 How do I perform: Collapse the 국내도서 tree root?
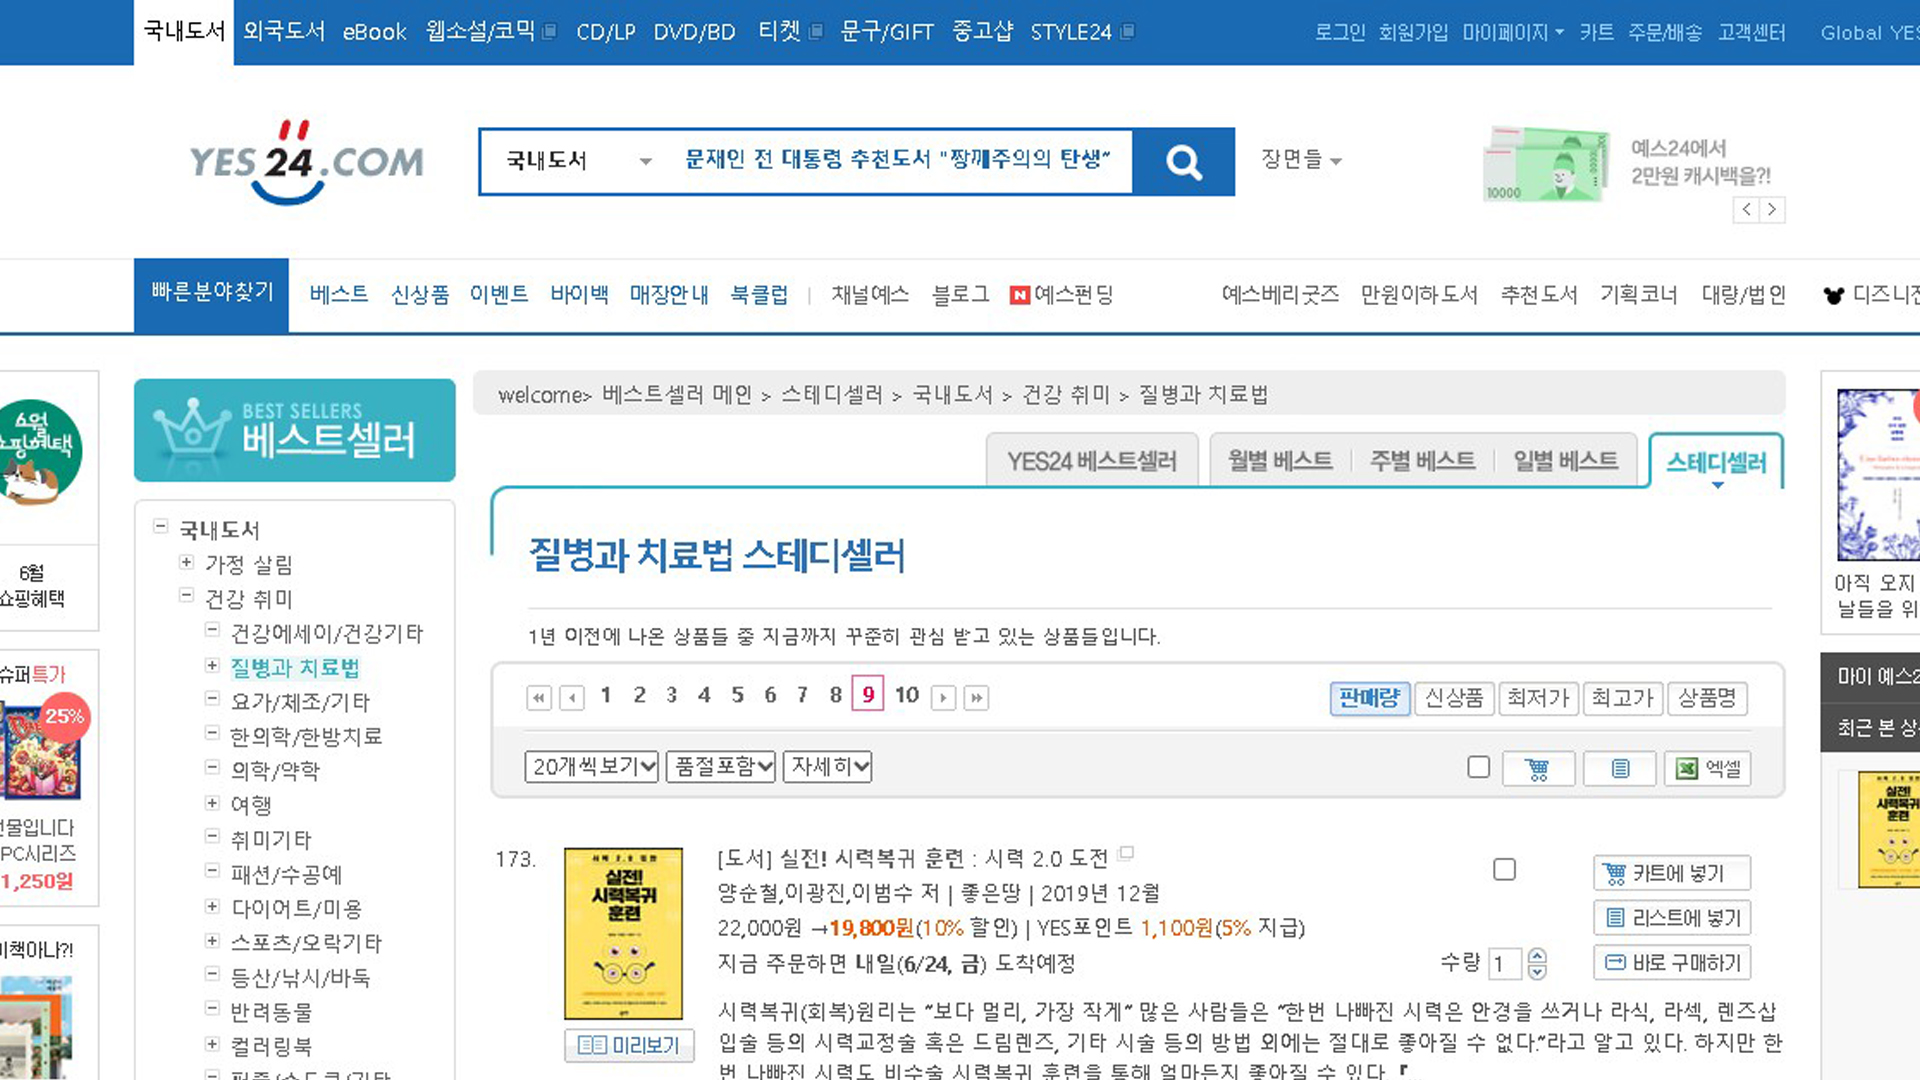click(x=160, y=527)
